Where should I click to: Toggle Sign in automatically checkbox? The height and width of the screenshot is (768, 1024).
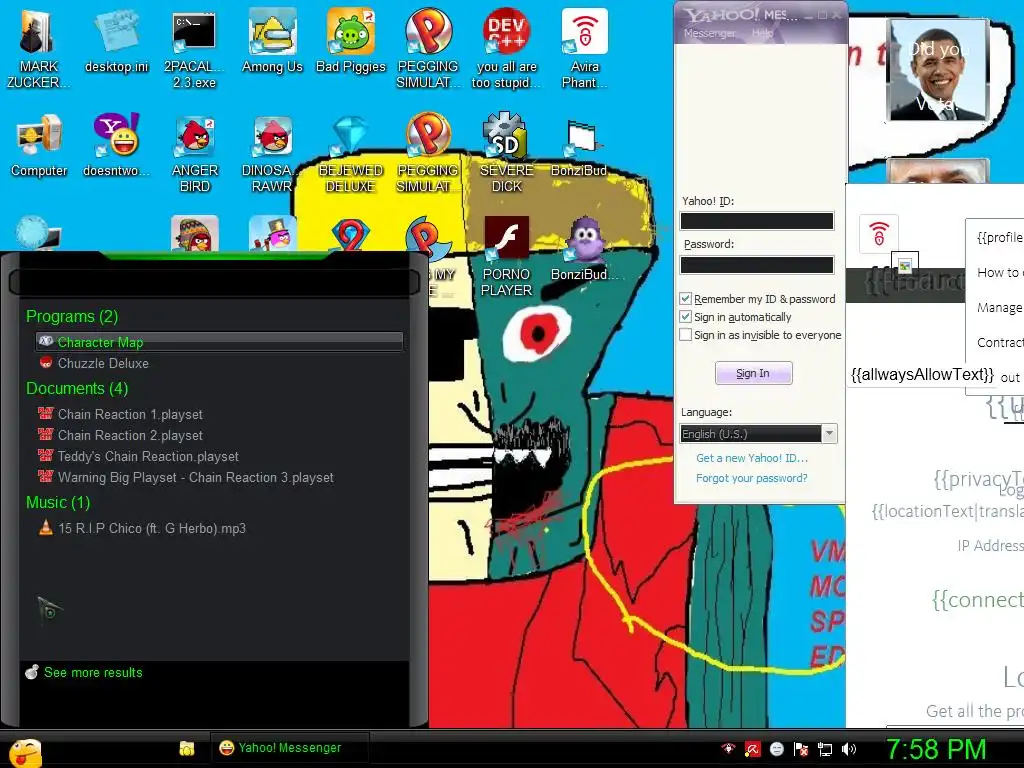click(x=685, y=317)
